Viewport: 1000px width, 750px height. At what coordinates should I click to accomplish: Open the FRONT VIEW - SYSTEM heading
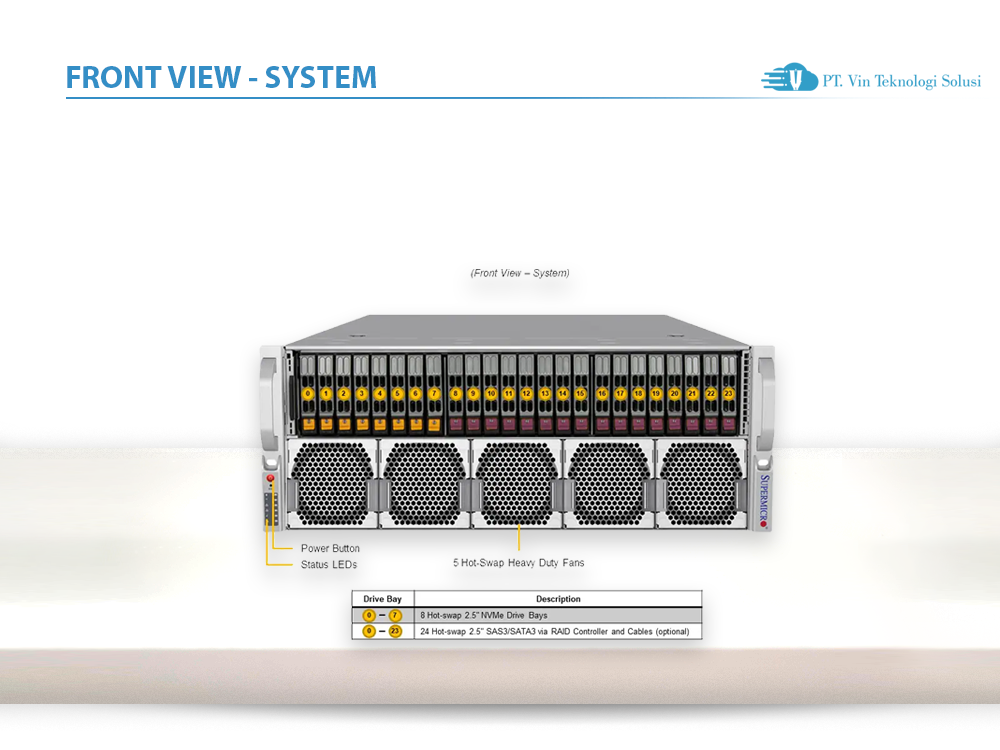(x=221, y=77)
